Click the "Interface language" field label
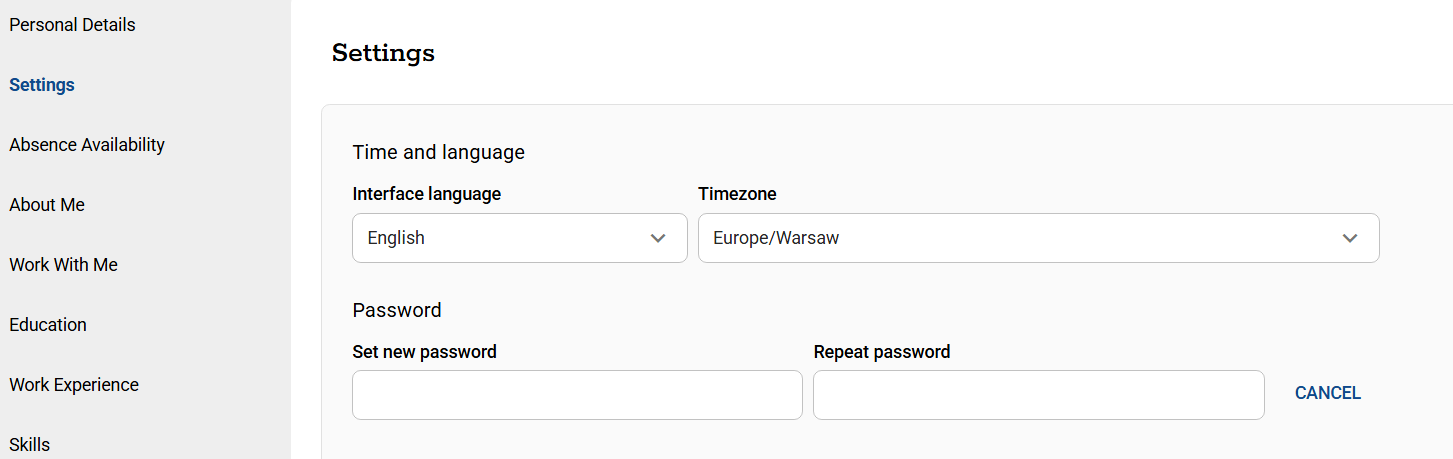The height and width of the screenshot is (459, 1453). tap(427, 194)
